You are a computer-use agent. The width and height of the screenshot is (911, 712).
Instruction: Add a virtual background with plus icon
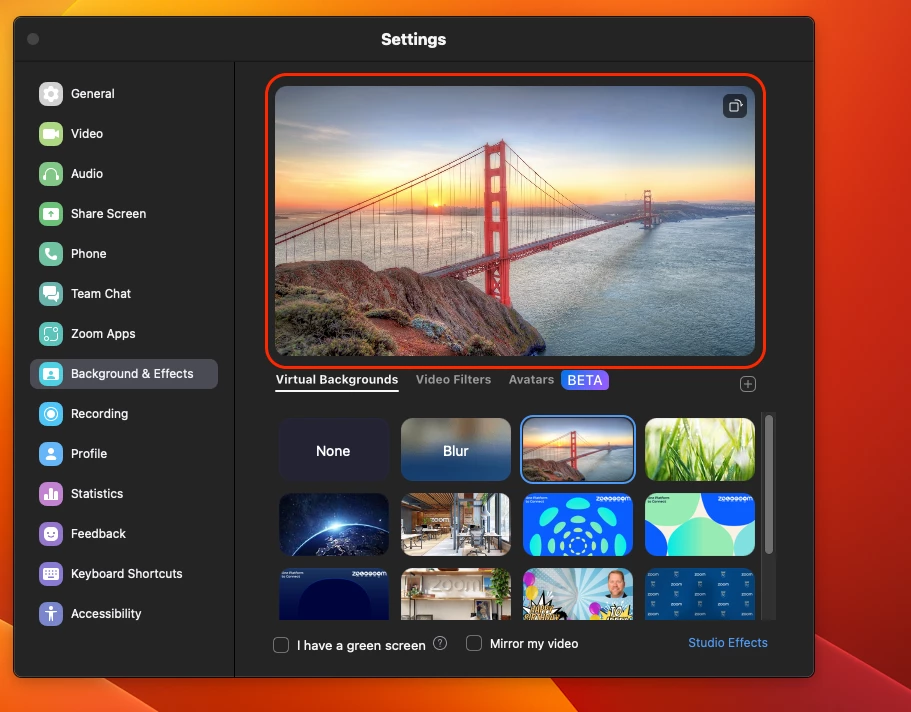(748, 384)
